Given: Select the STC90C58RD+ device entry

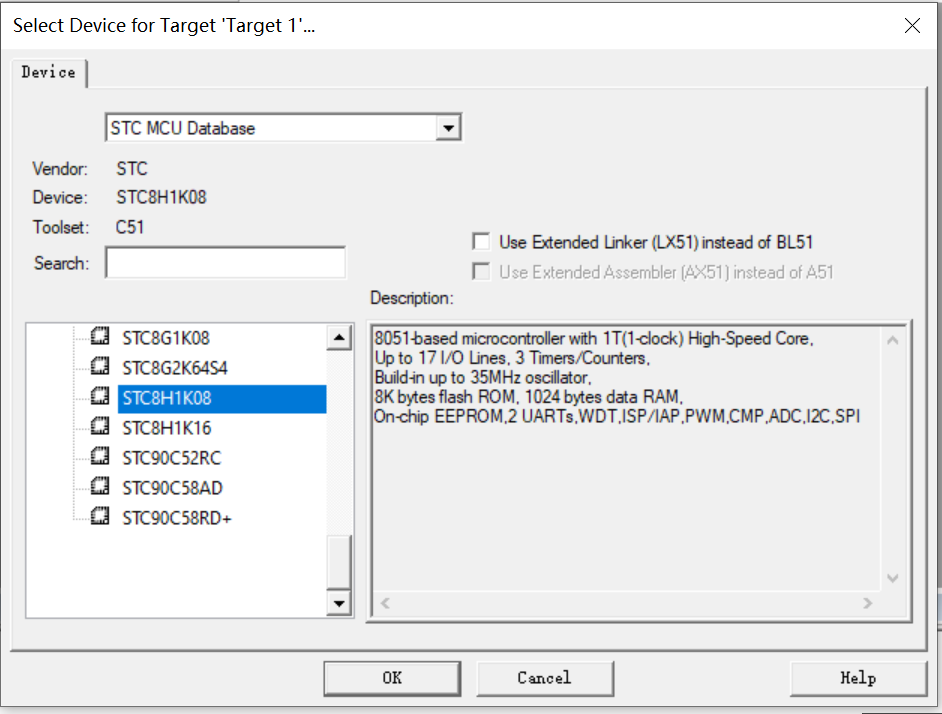Looking at the screenshot, I should tap(177, 519).
